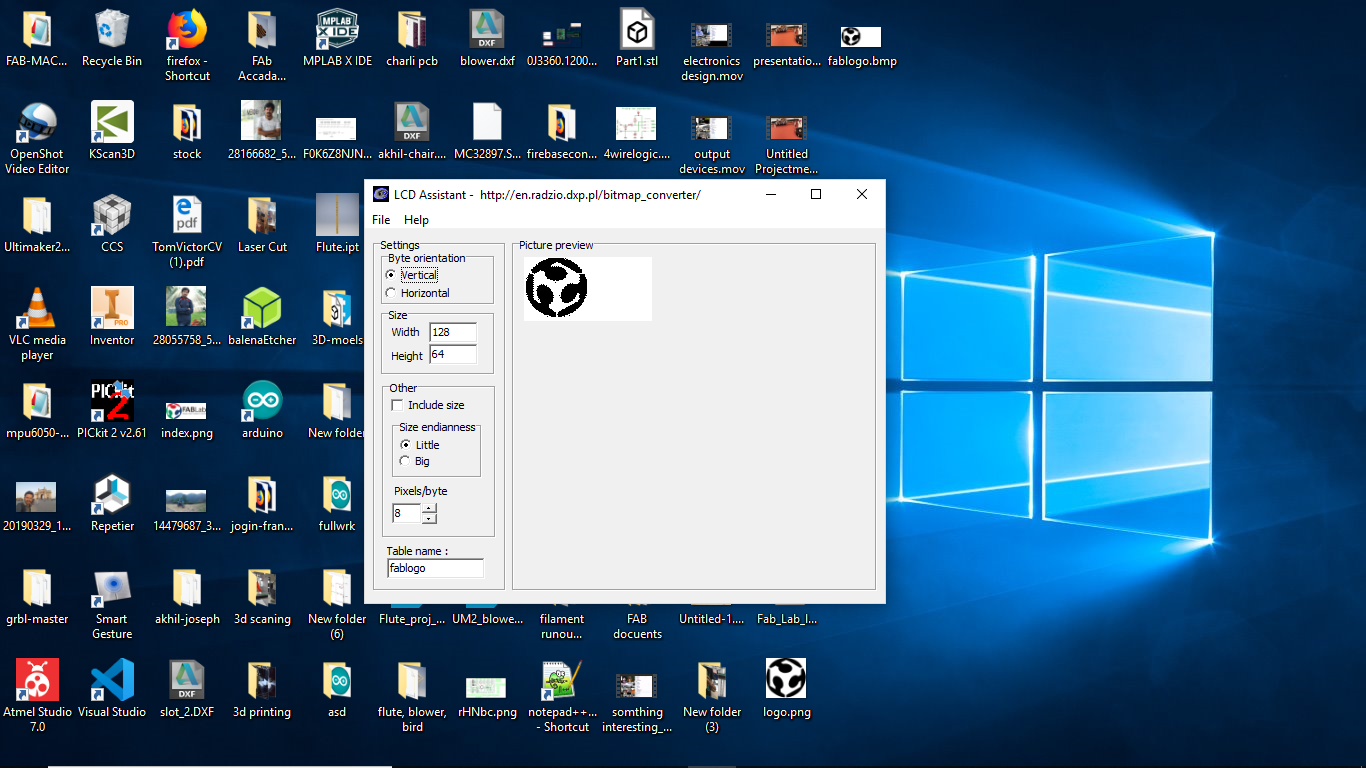Open Visual Studio Code shortcut
This screenshot has height=768, width=1366.
click(x=112, y=680)
